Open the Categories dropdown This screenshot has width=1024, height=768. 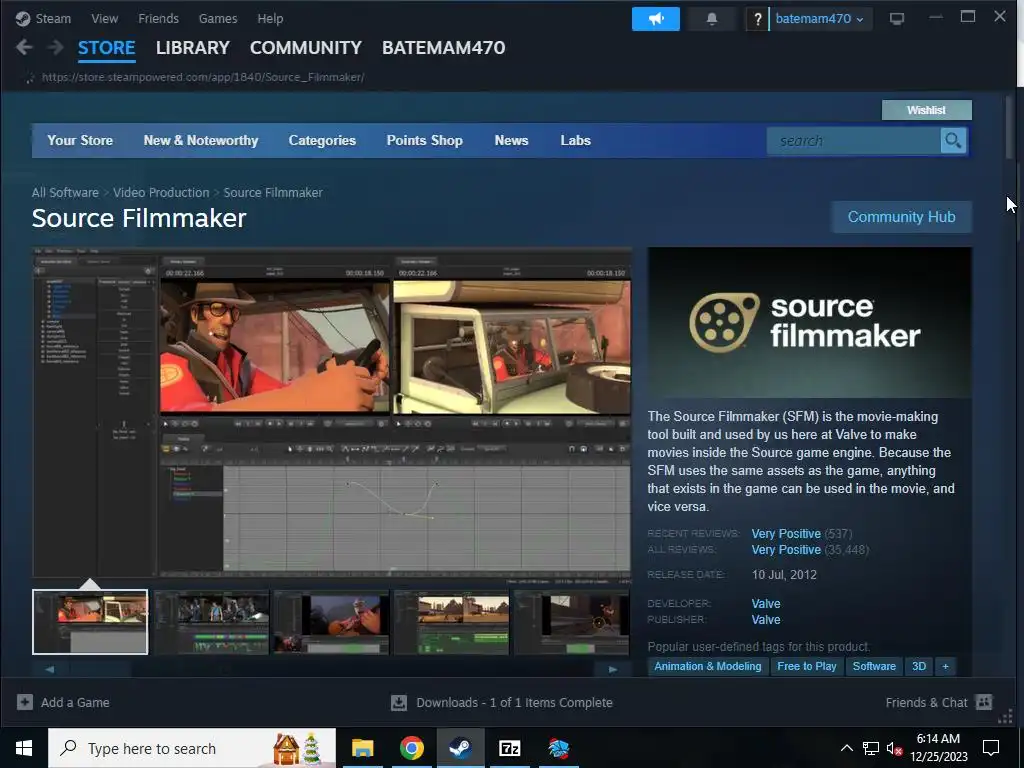[x=322, y=140]
